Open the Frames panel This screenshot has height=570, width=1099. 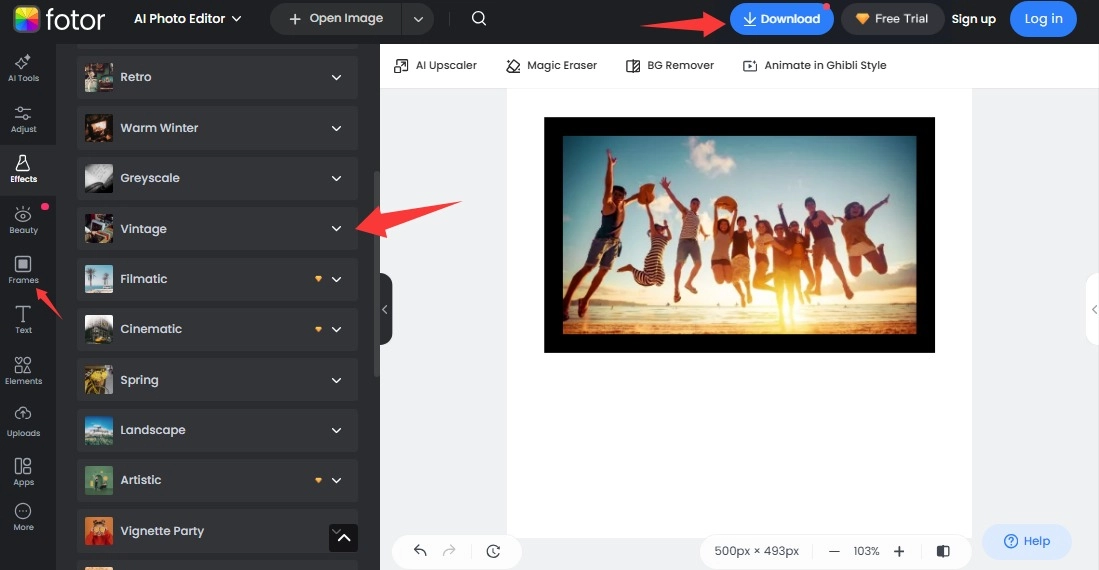click(x=23, y=269)
